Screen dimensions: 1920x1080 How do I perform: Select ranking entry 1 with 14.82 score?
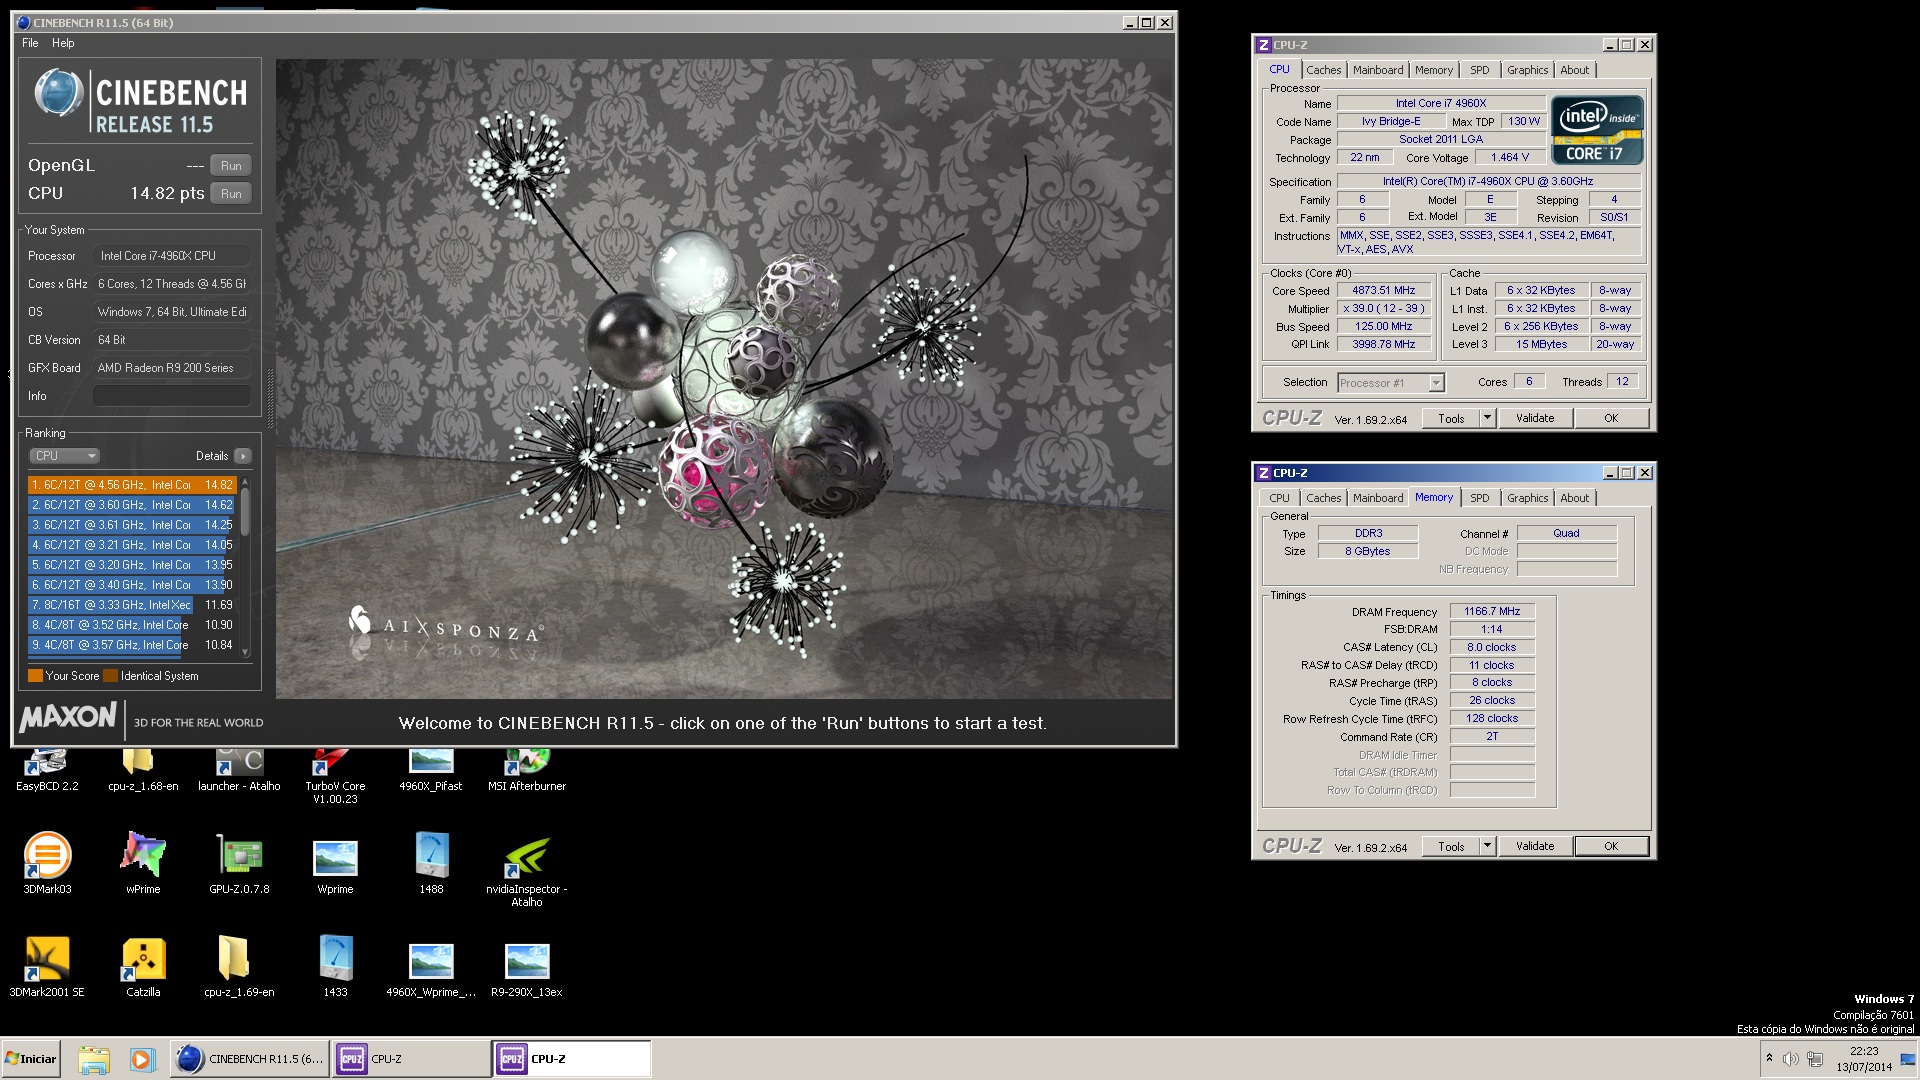click(132, 485)
